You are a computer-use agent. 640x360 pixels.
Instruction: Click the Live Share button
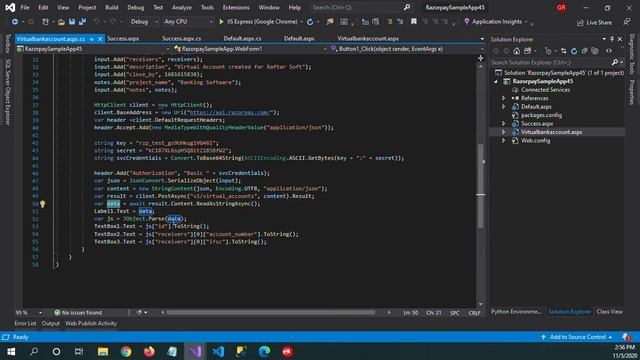click(594, 22)
